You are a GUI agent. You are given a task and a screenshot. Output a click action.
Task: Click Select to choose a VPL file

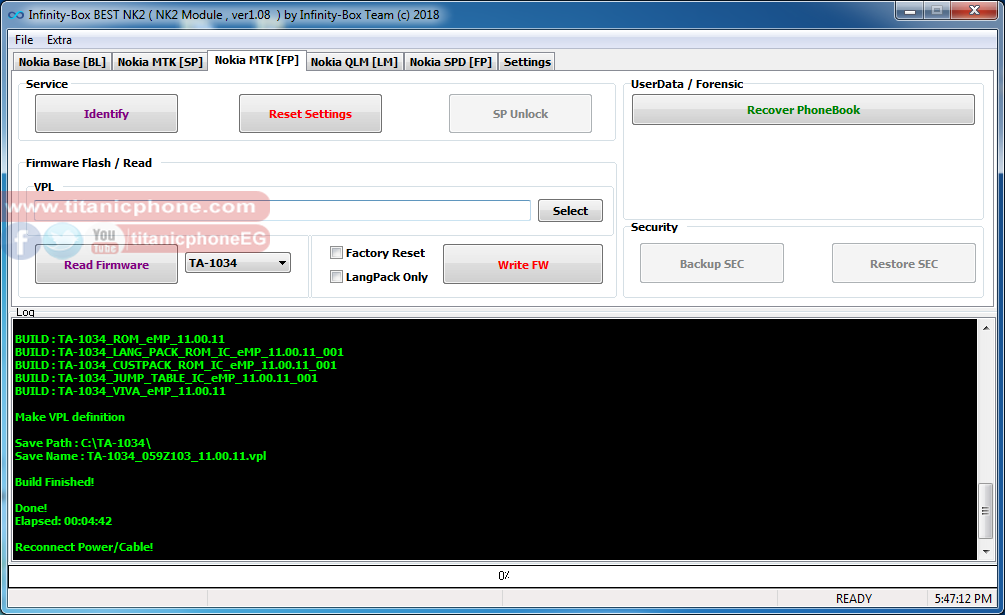pyautogui.click(x=570, y=211)
